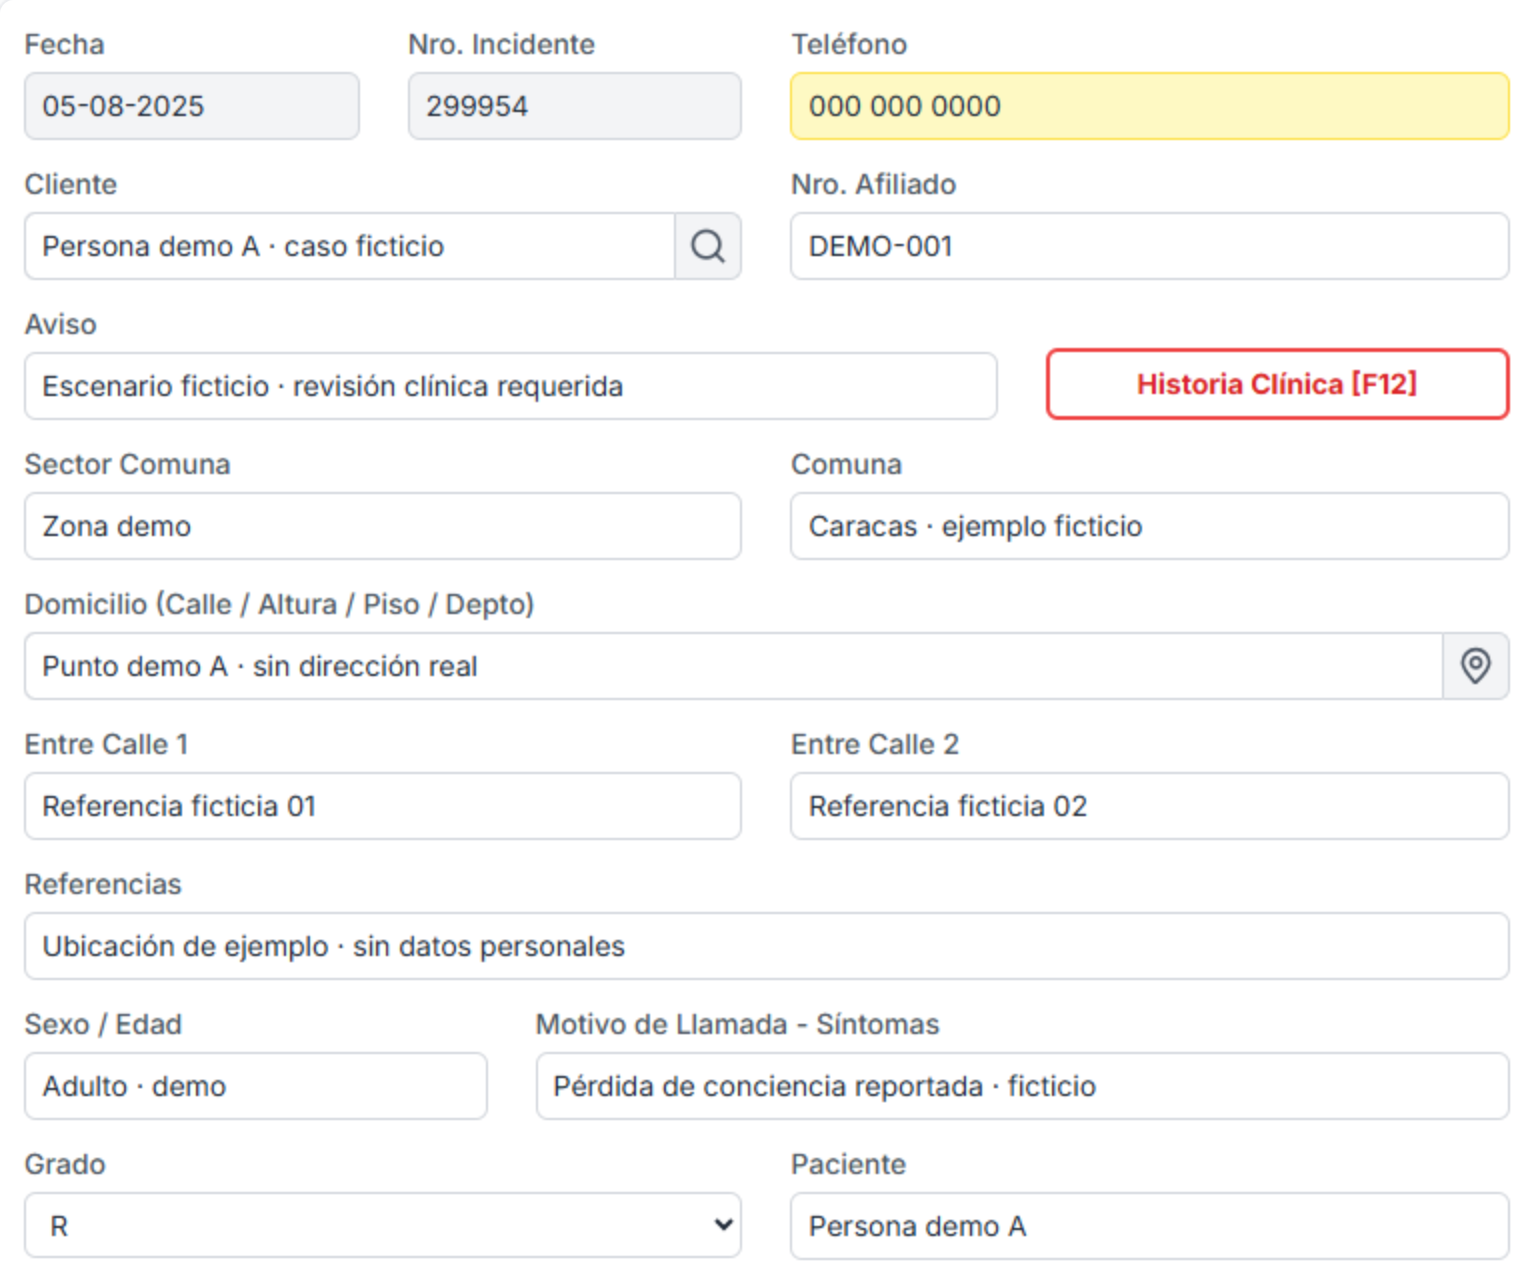
Task: Click the Aviso text field
Action: point(511,386)
